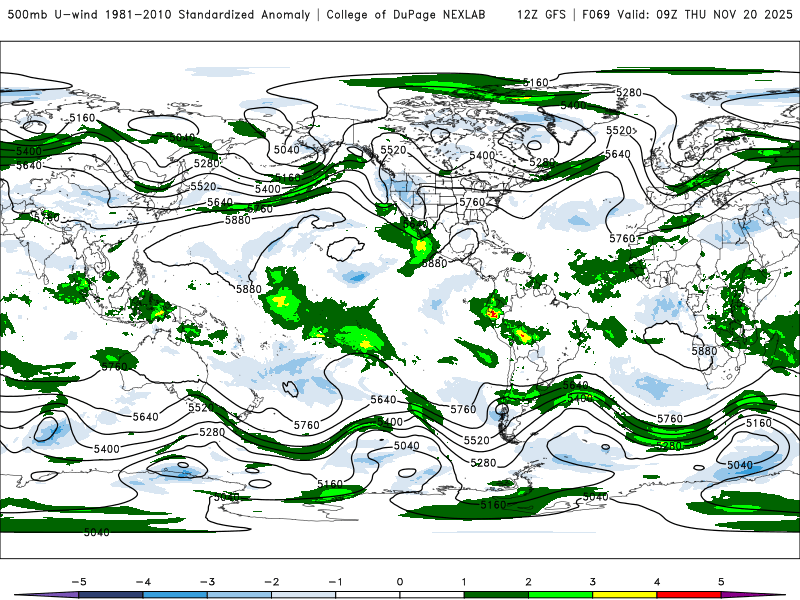Viewport: 800px width, 600px height.
Task: Click the "-1" colorbar tick label
Action: pyautogui.click(x=336, y=582)
